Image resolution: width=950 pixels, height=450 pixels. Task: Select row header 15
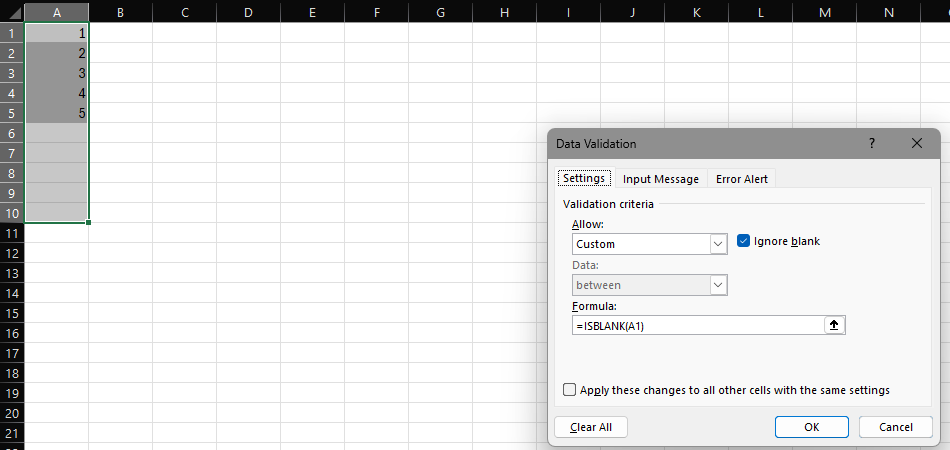pyautogui.click(x=12, y=313)
